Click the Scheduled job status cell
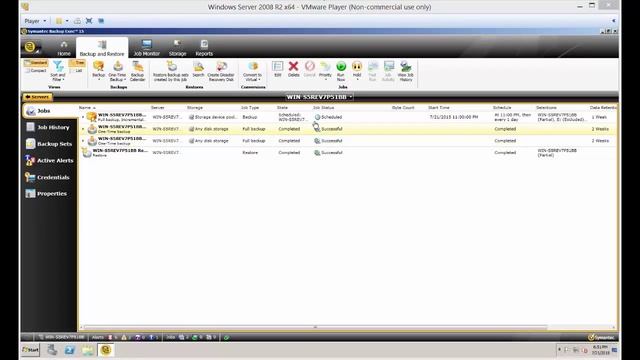640x360 pixels. tap(328, 117)
